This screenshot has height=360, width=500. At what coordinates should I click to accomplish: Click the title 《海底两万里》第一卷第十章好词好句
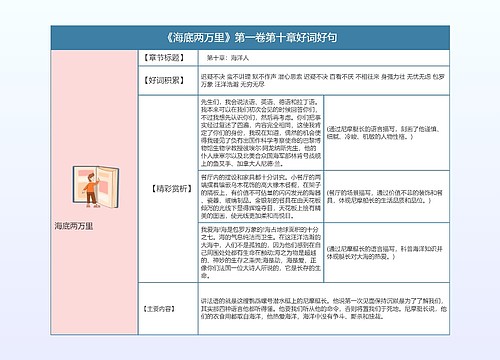(251, 37)
